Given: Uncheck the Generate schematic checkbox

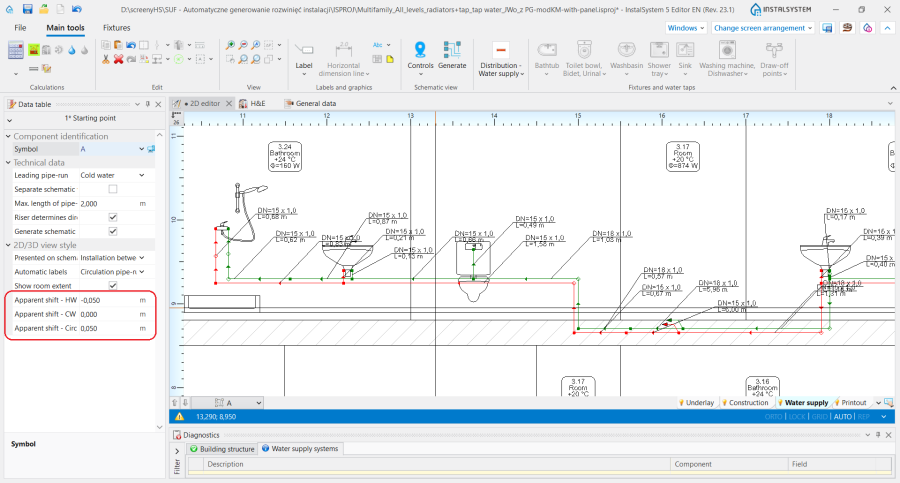Looking at the screenshot, I should pyautogui.click(x=113, y=231).
